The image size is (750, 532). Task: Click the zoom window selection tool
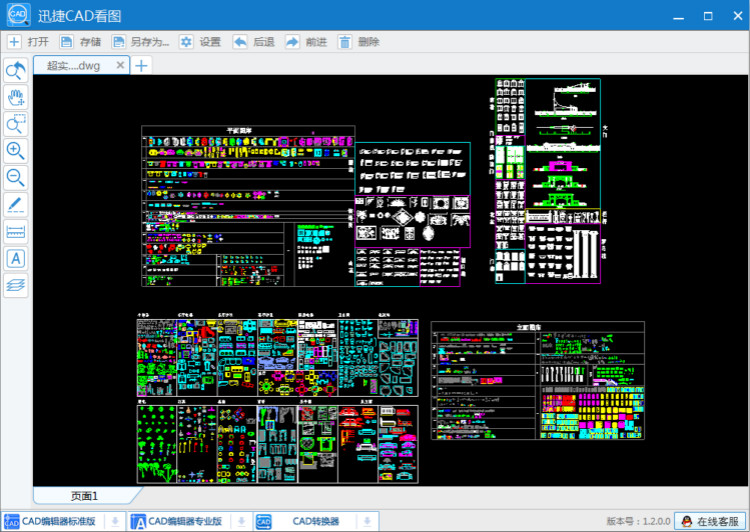point(16,124)
